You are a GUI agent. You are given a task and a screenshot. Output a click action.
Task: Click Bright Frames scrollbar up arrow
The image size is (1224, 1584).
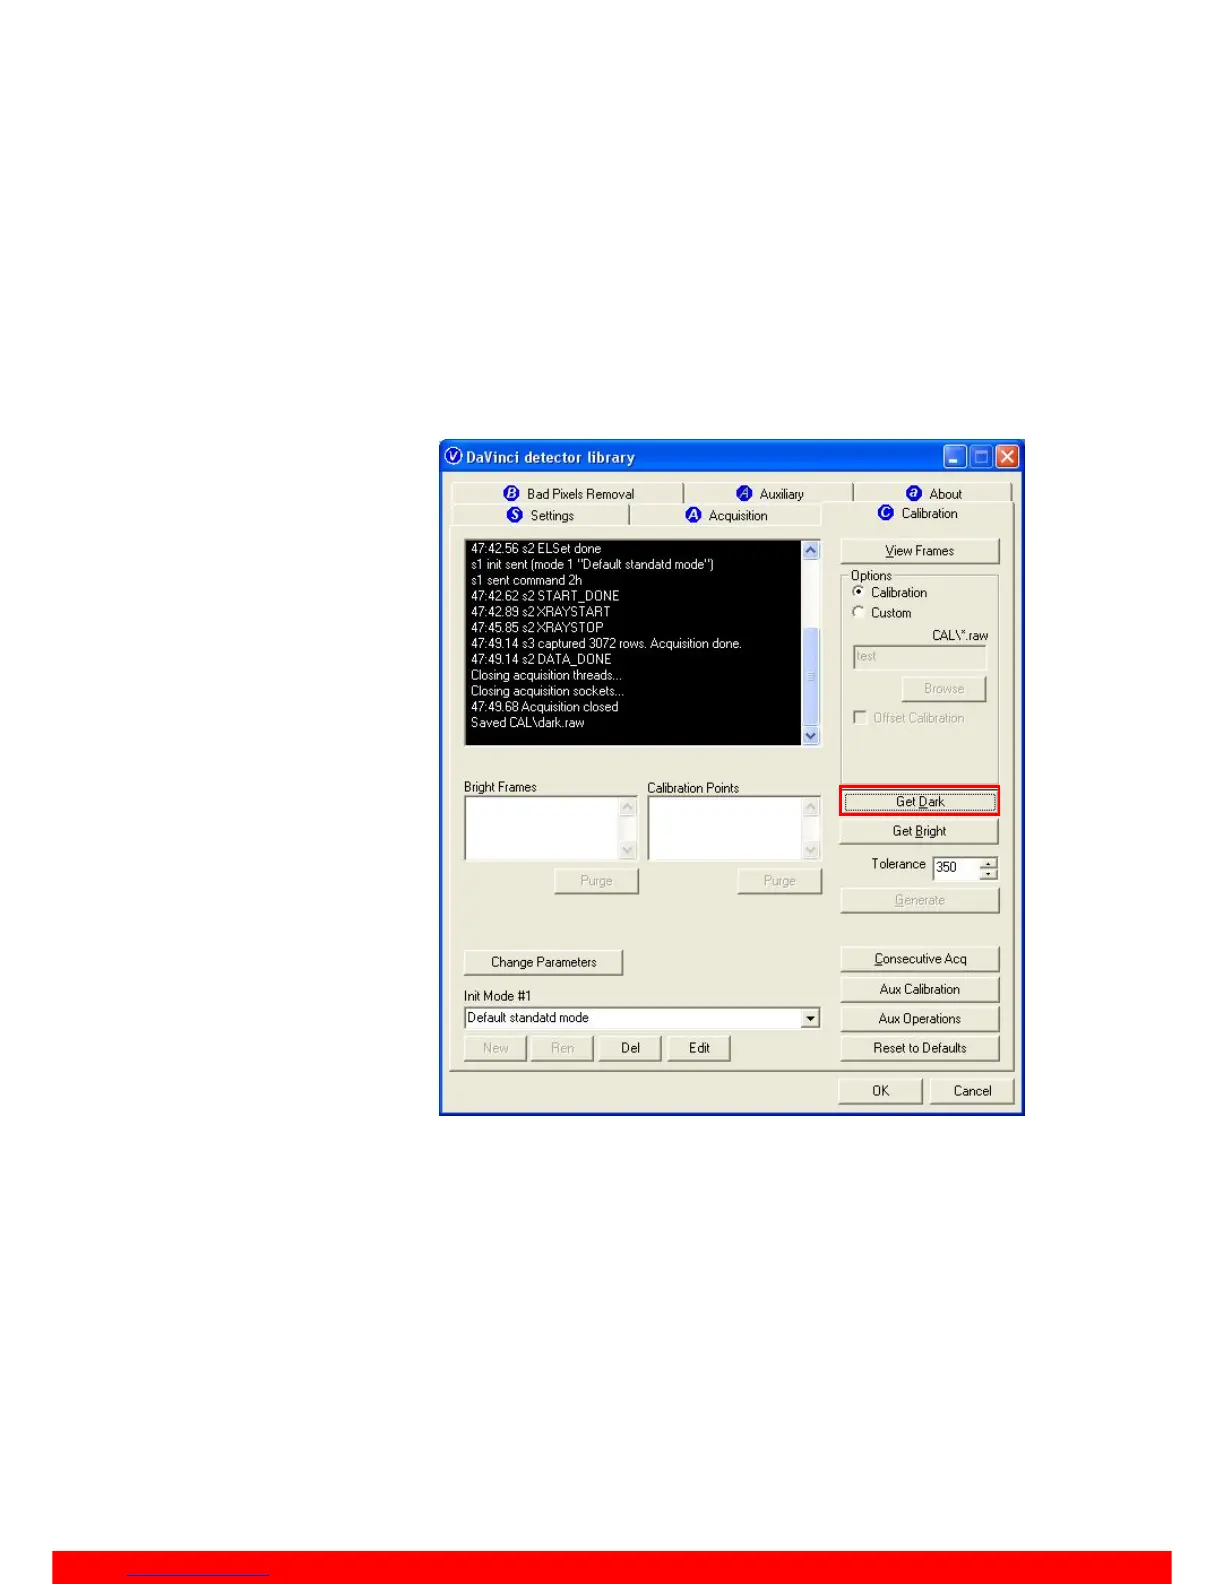[628, 806]
